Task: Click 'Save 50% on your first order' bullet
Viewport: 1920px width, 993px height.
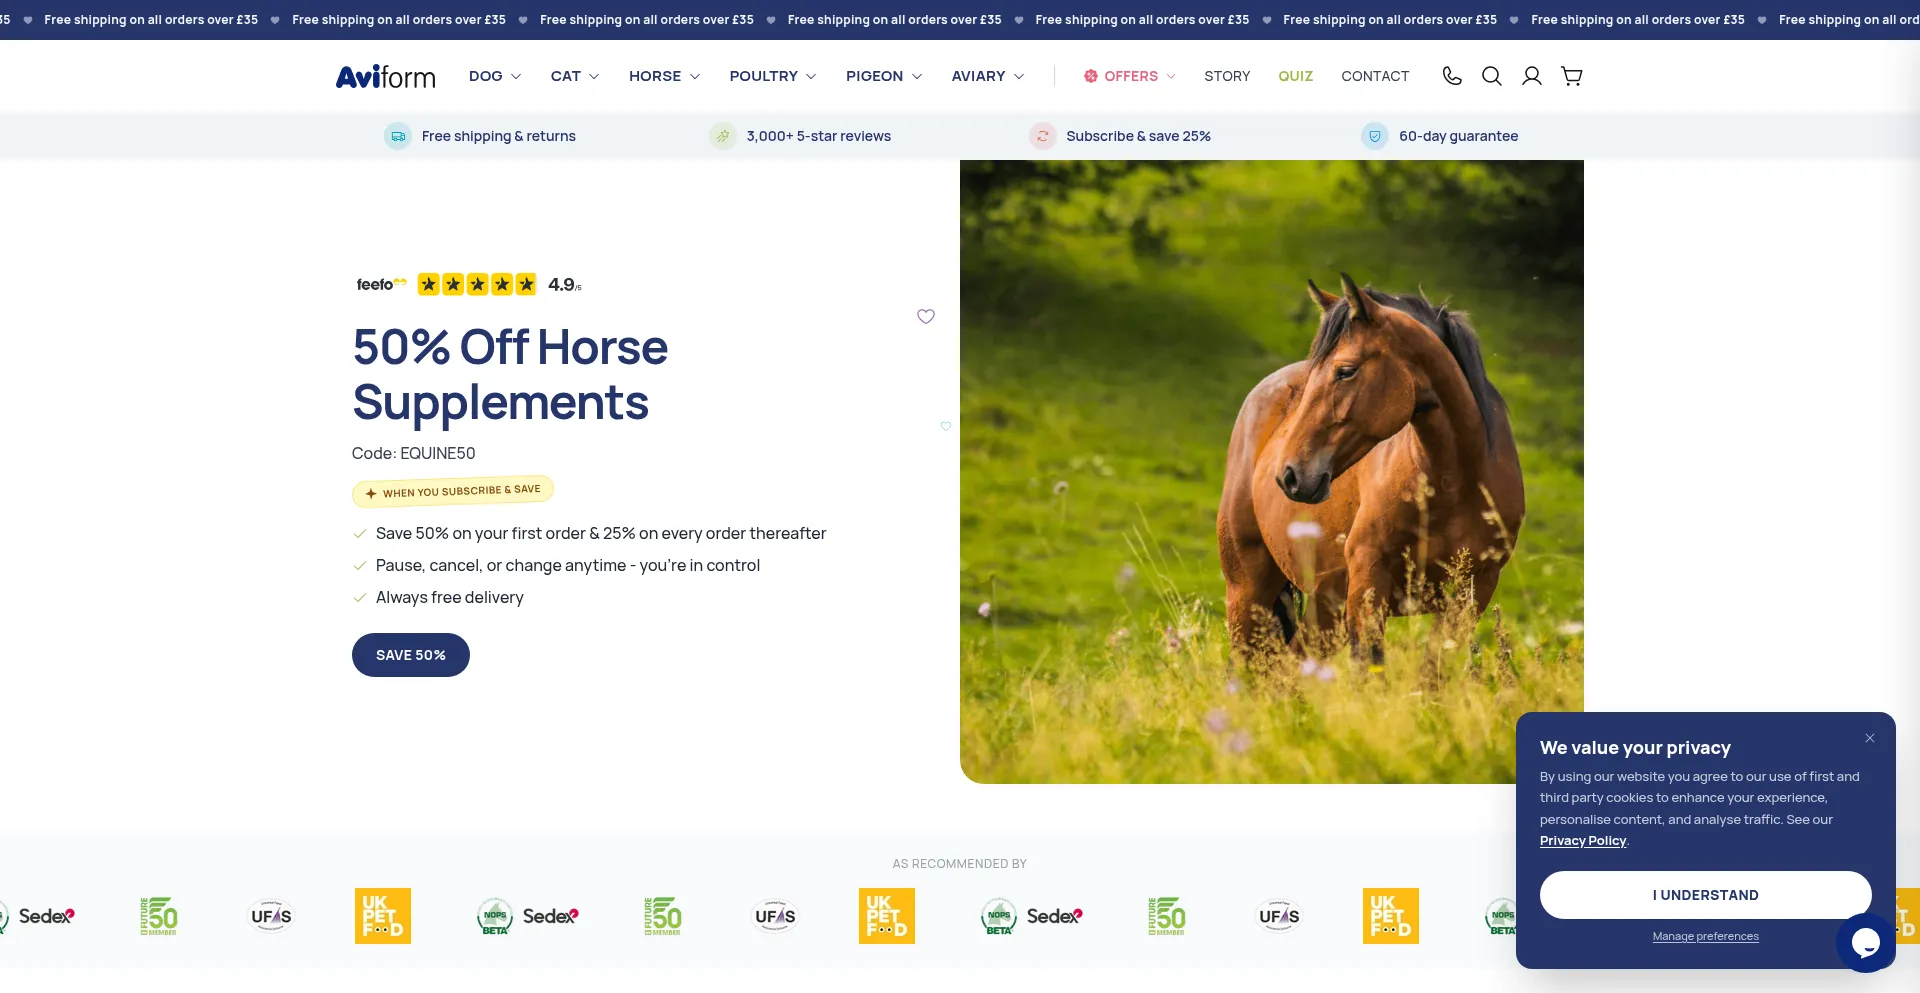Action: click(600, 533)
